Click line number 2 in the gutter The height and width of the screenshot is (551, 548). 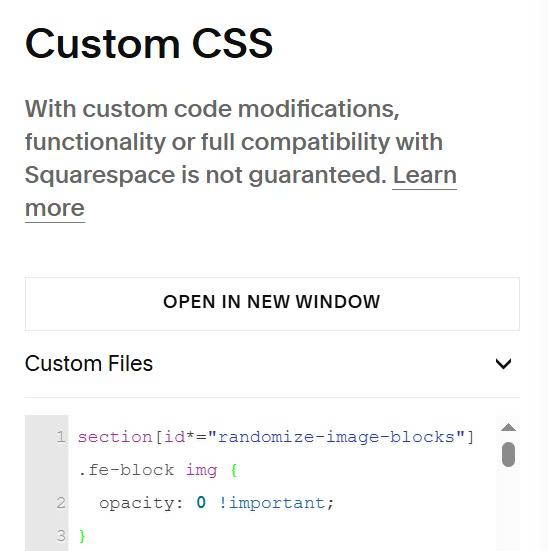click(x=61, y=503)
